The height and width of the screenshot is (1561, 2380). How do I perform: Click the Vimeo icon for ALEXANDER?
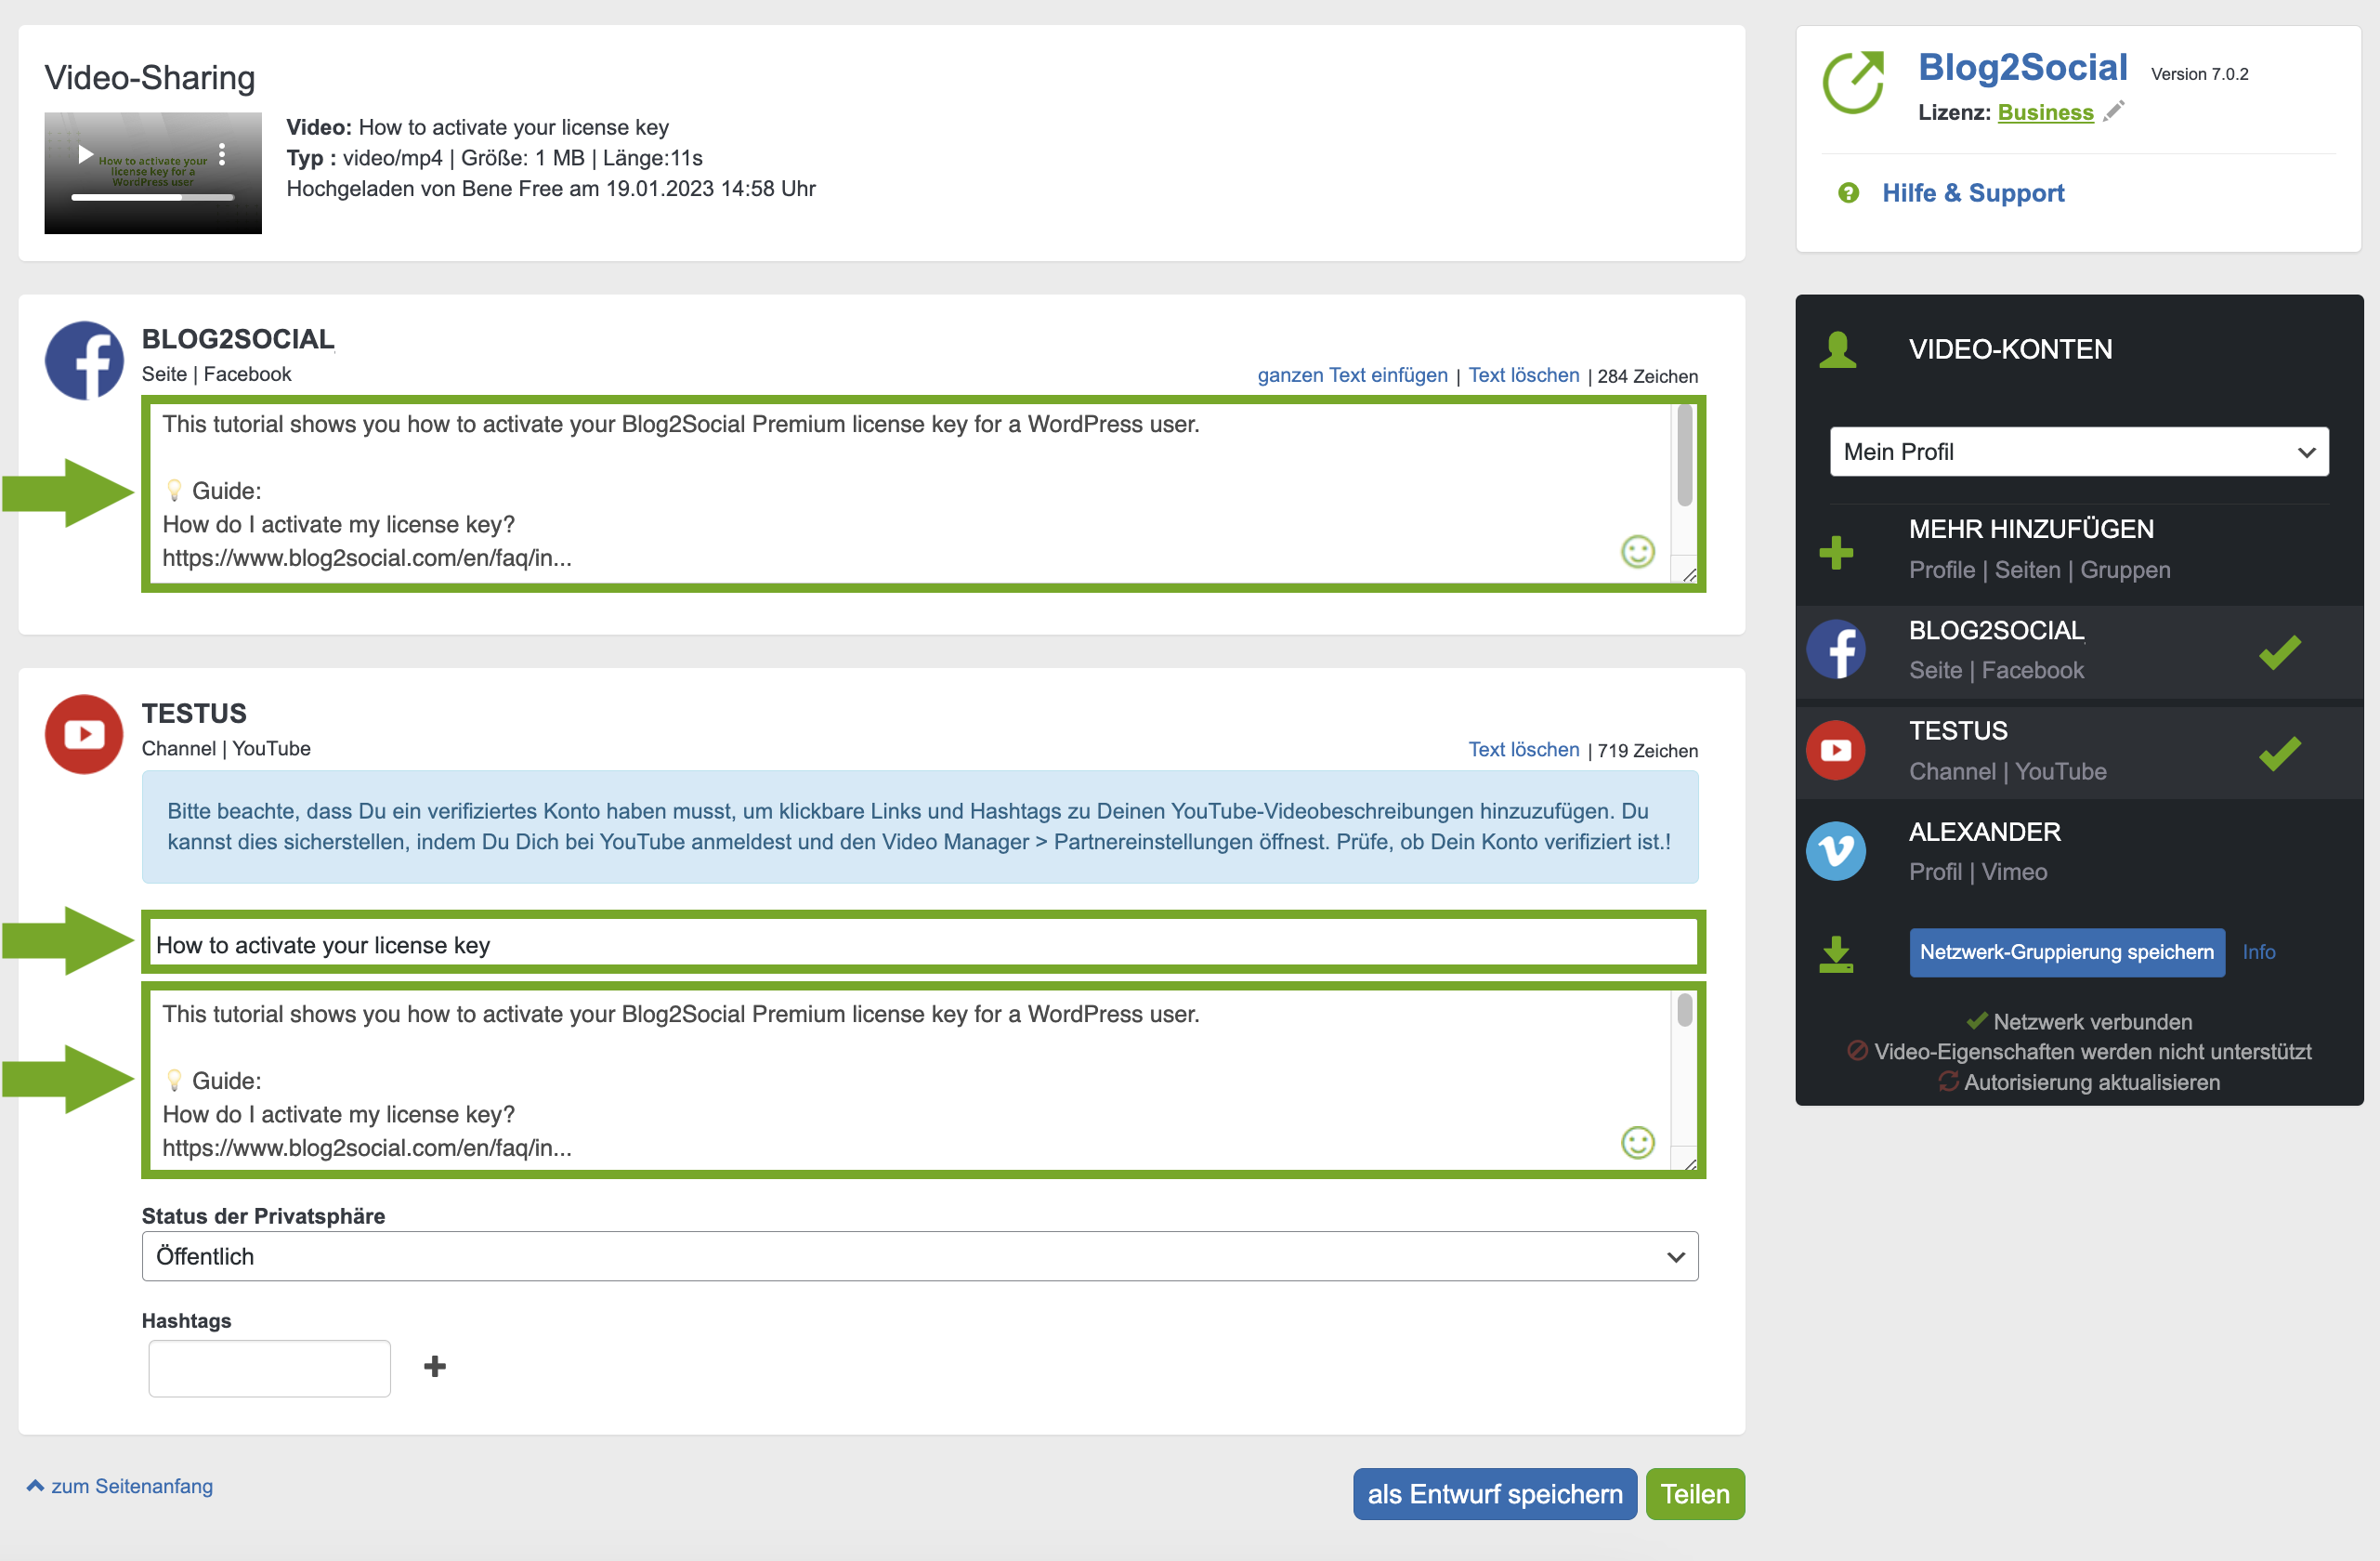tap(1836, 851)
